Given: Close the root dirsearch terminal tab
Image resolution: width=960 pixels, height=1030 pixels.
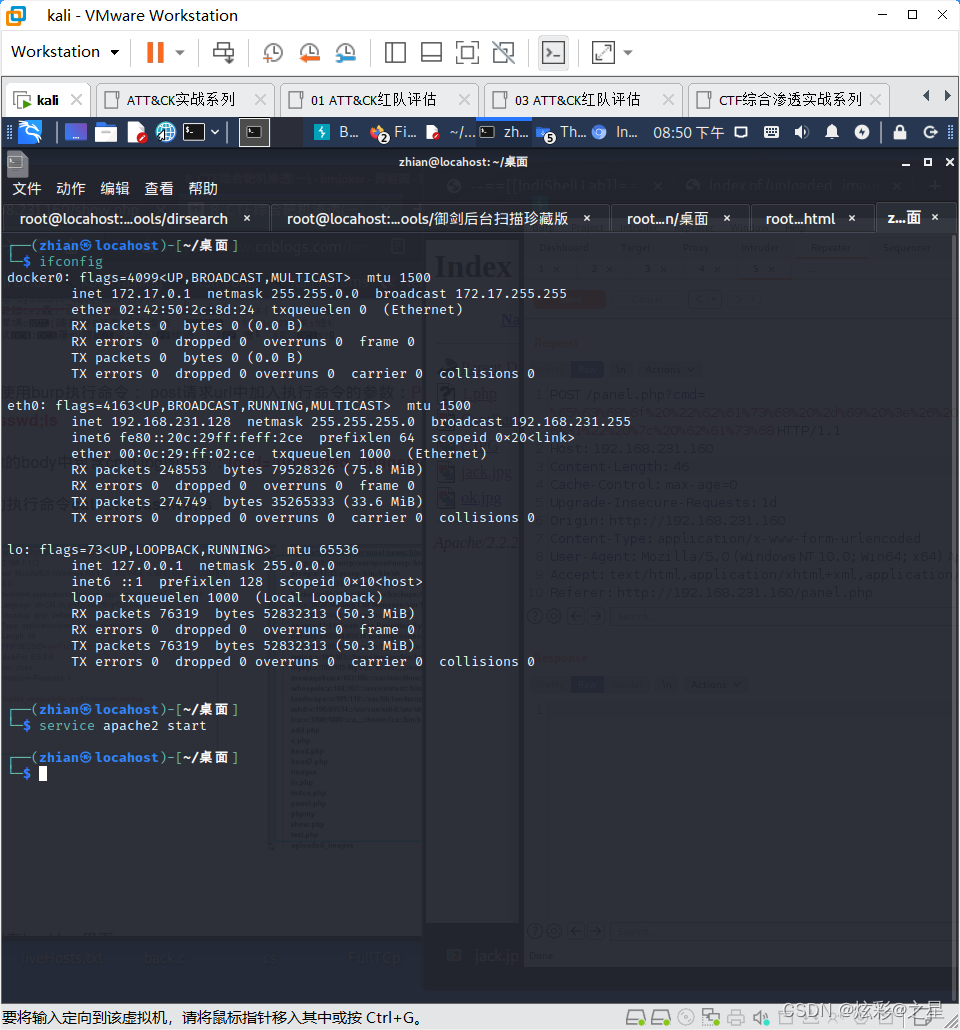Looking at the screenshot, I should pyautogui.click(x=247, y=218).
